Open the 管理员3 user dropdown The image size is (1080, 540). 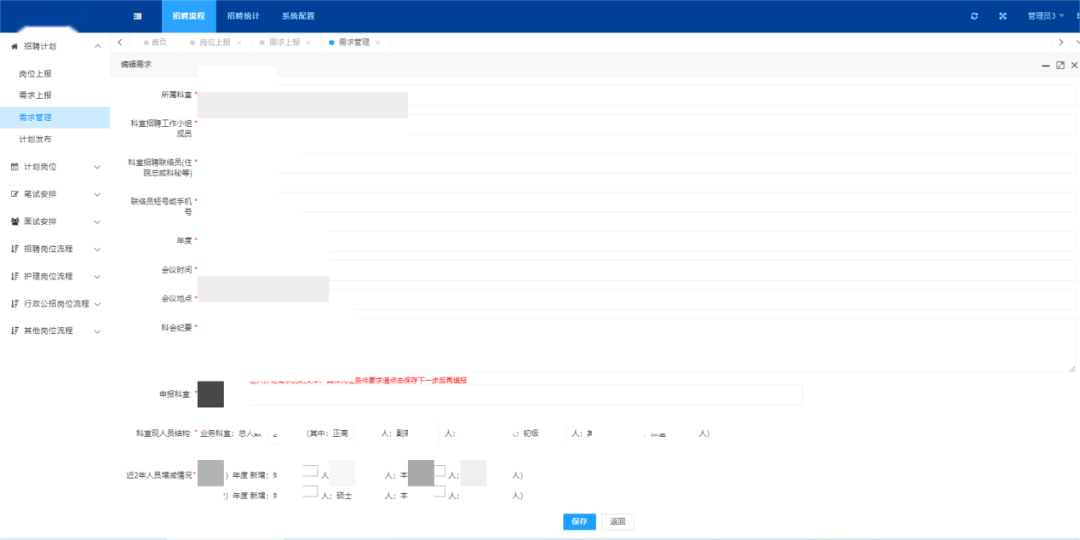(1046, 17)
